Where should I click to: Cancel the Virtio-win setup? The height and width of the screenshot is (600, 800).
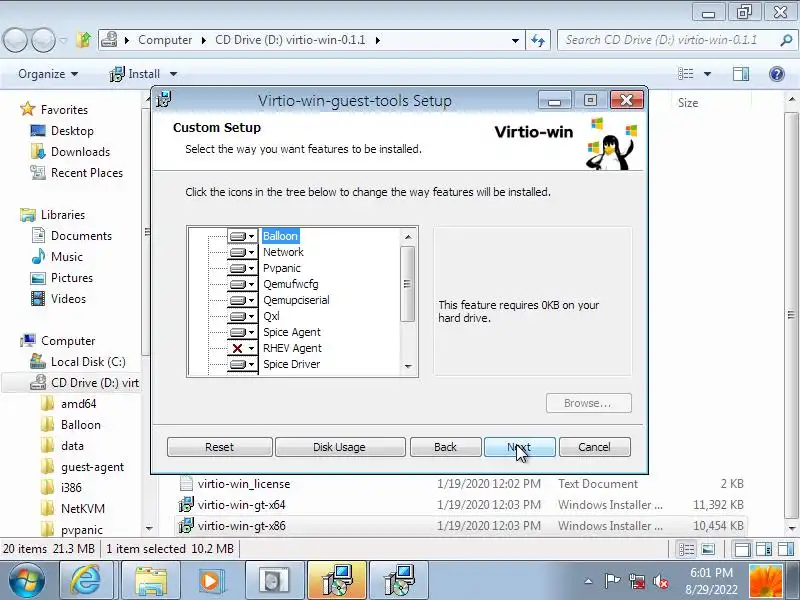[x=594, y=447]
